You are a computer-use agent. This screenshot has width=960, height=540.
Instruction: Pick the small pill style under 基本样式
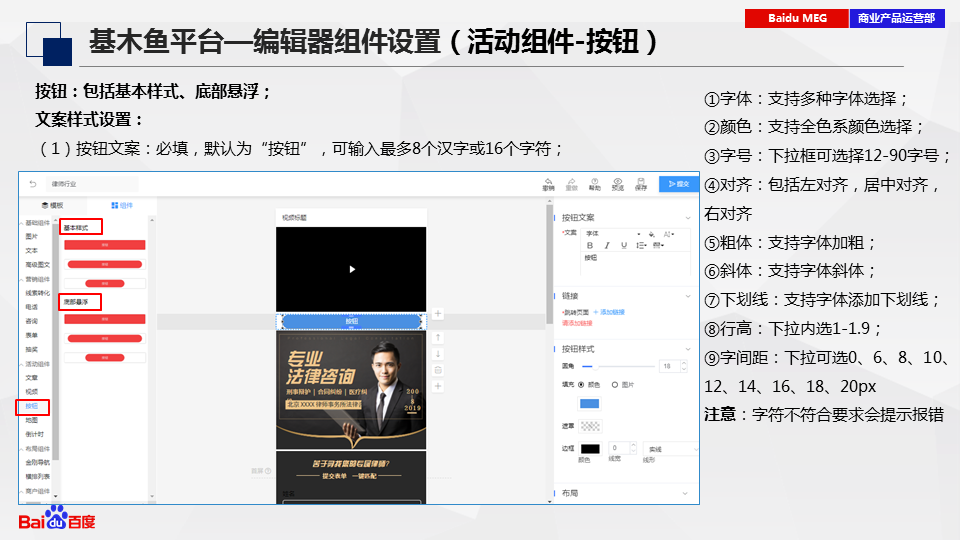[105, 283]
